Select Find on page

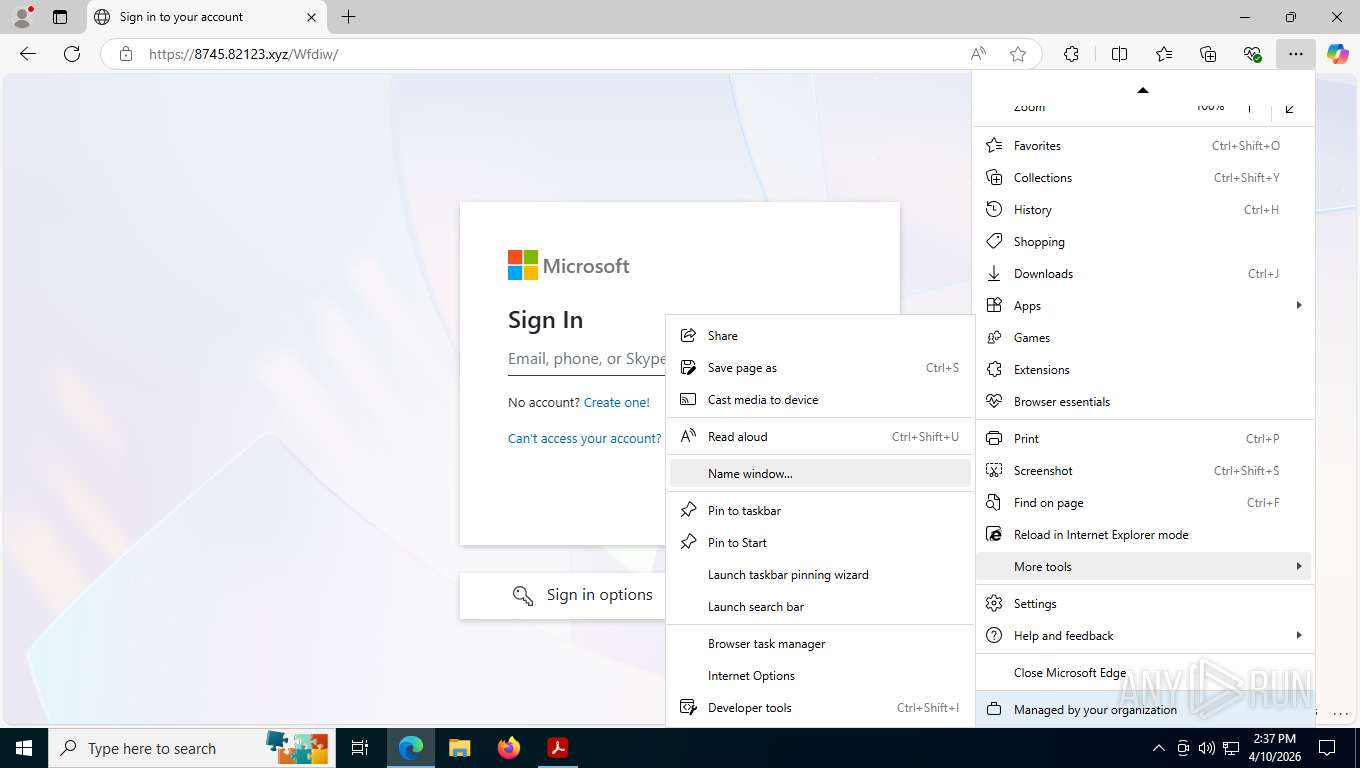click(x=1143, y=503)
